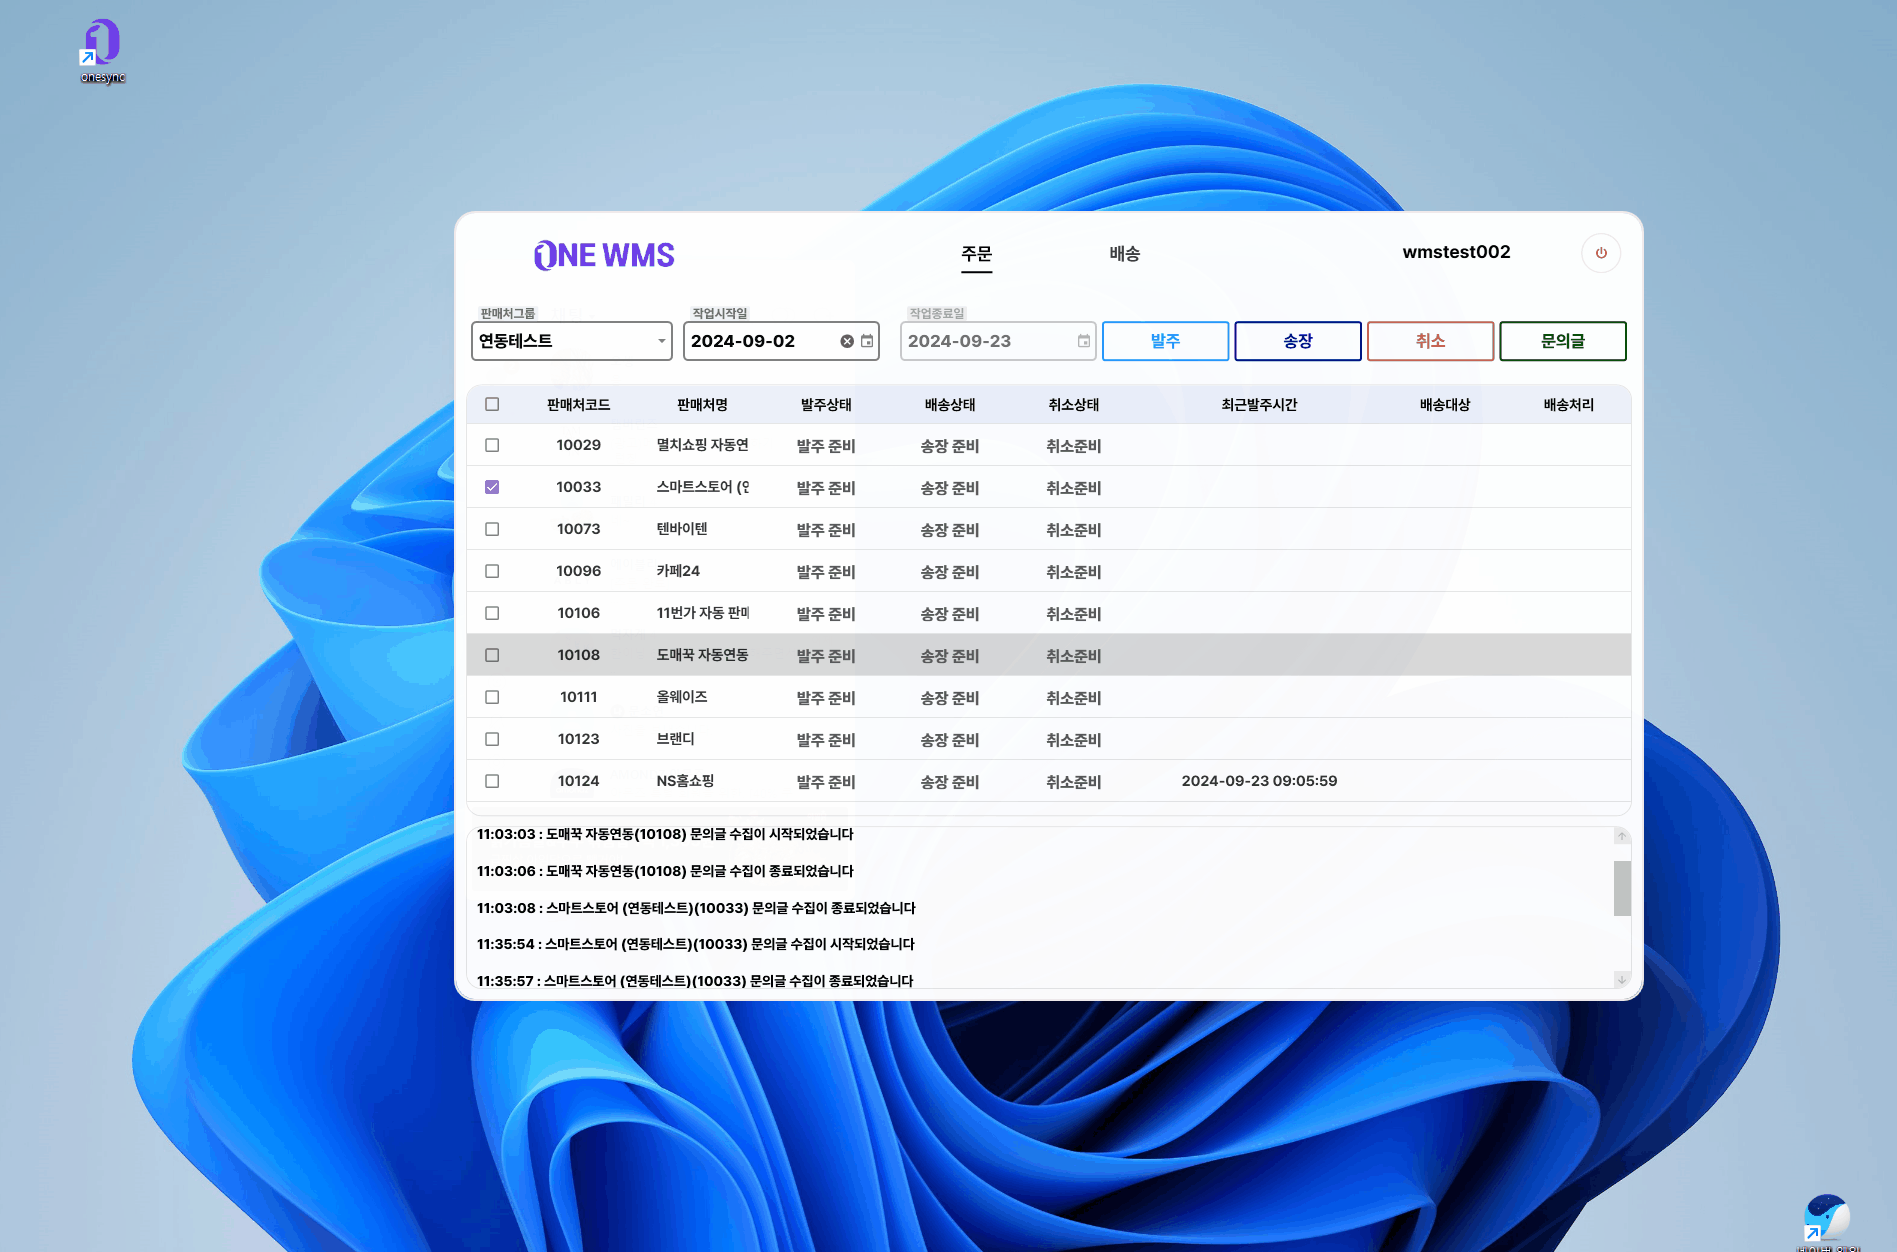Image resolution: width=1897 pixels, height=1252 pixels.
Task: Click the log panel scroll-up arrow
Action: pyautogui.click(x=1622, y=836)
